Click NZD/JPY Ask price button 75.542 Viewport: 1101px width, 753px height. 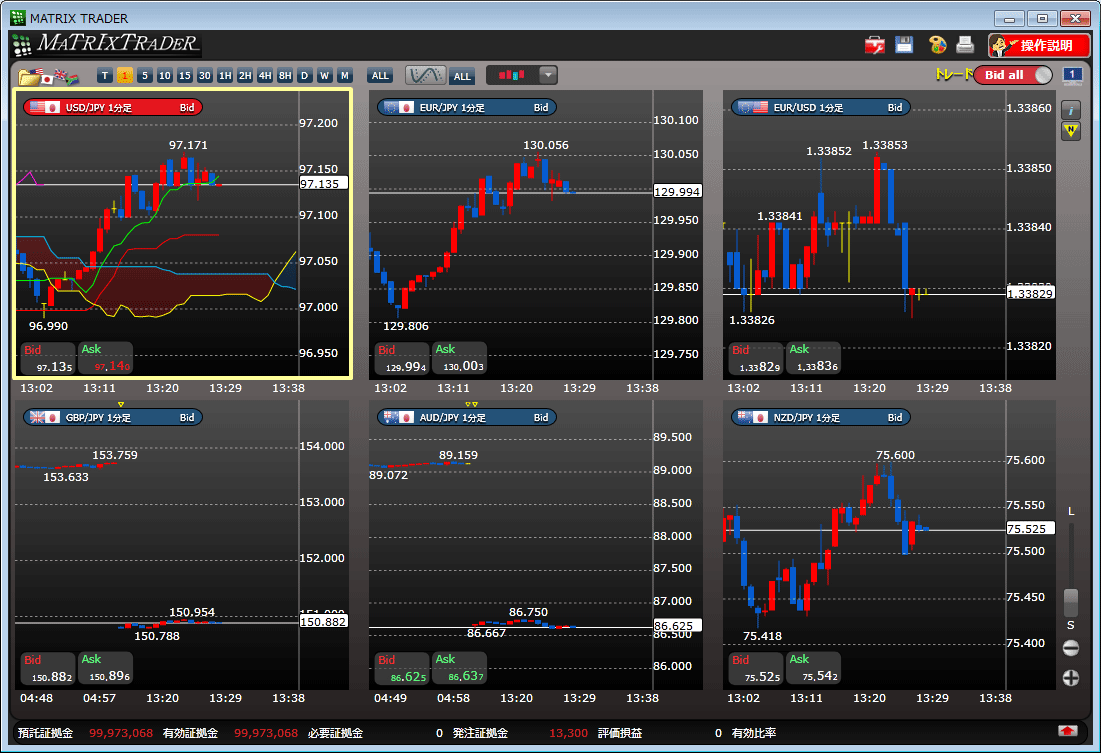[x=813, y=669]
